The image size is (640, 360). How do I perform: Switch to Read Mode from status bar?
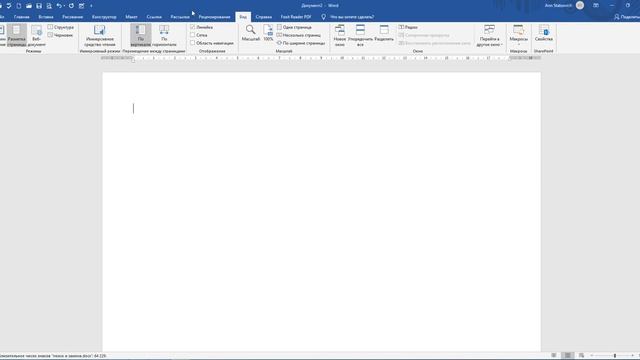click(553, 356)
